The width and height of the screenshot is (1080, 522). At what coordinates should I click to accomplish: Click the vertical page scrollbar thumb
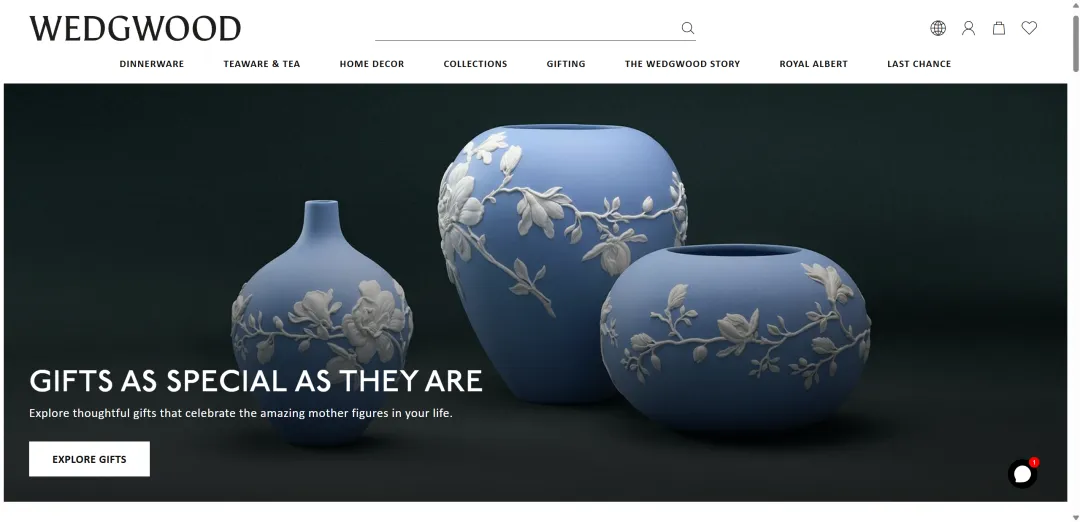[x=1075, y=41]
